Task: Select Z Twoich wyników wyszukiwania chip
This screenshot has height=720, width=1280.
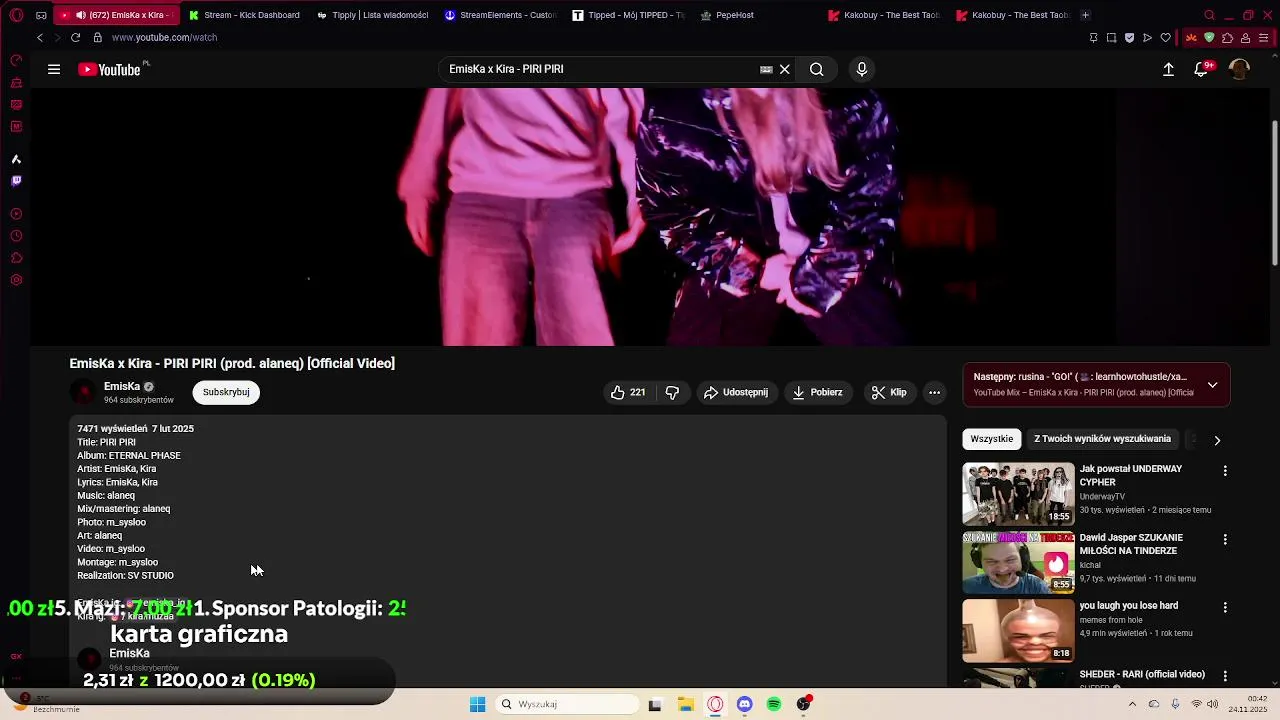Action: (x=1102, y=439)
